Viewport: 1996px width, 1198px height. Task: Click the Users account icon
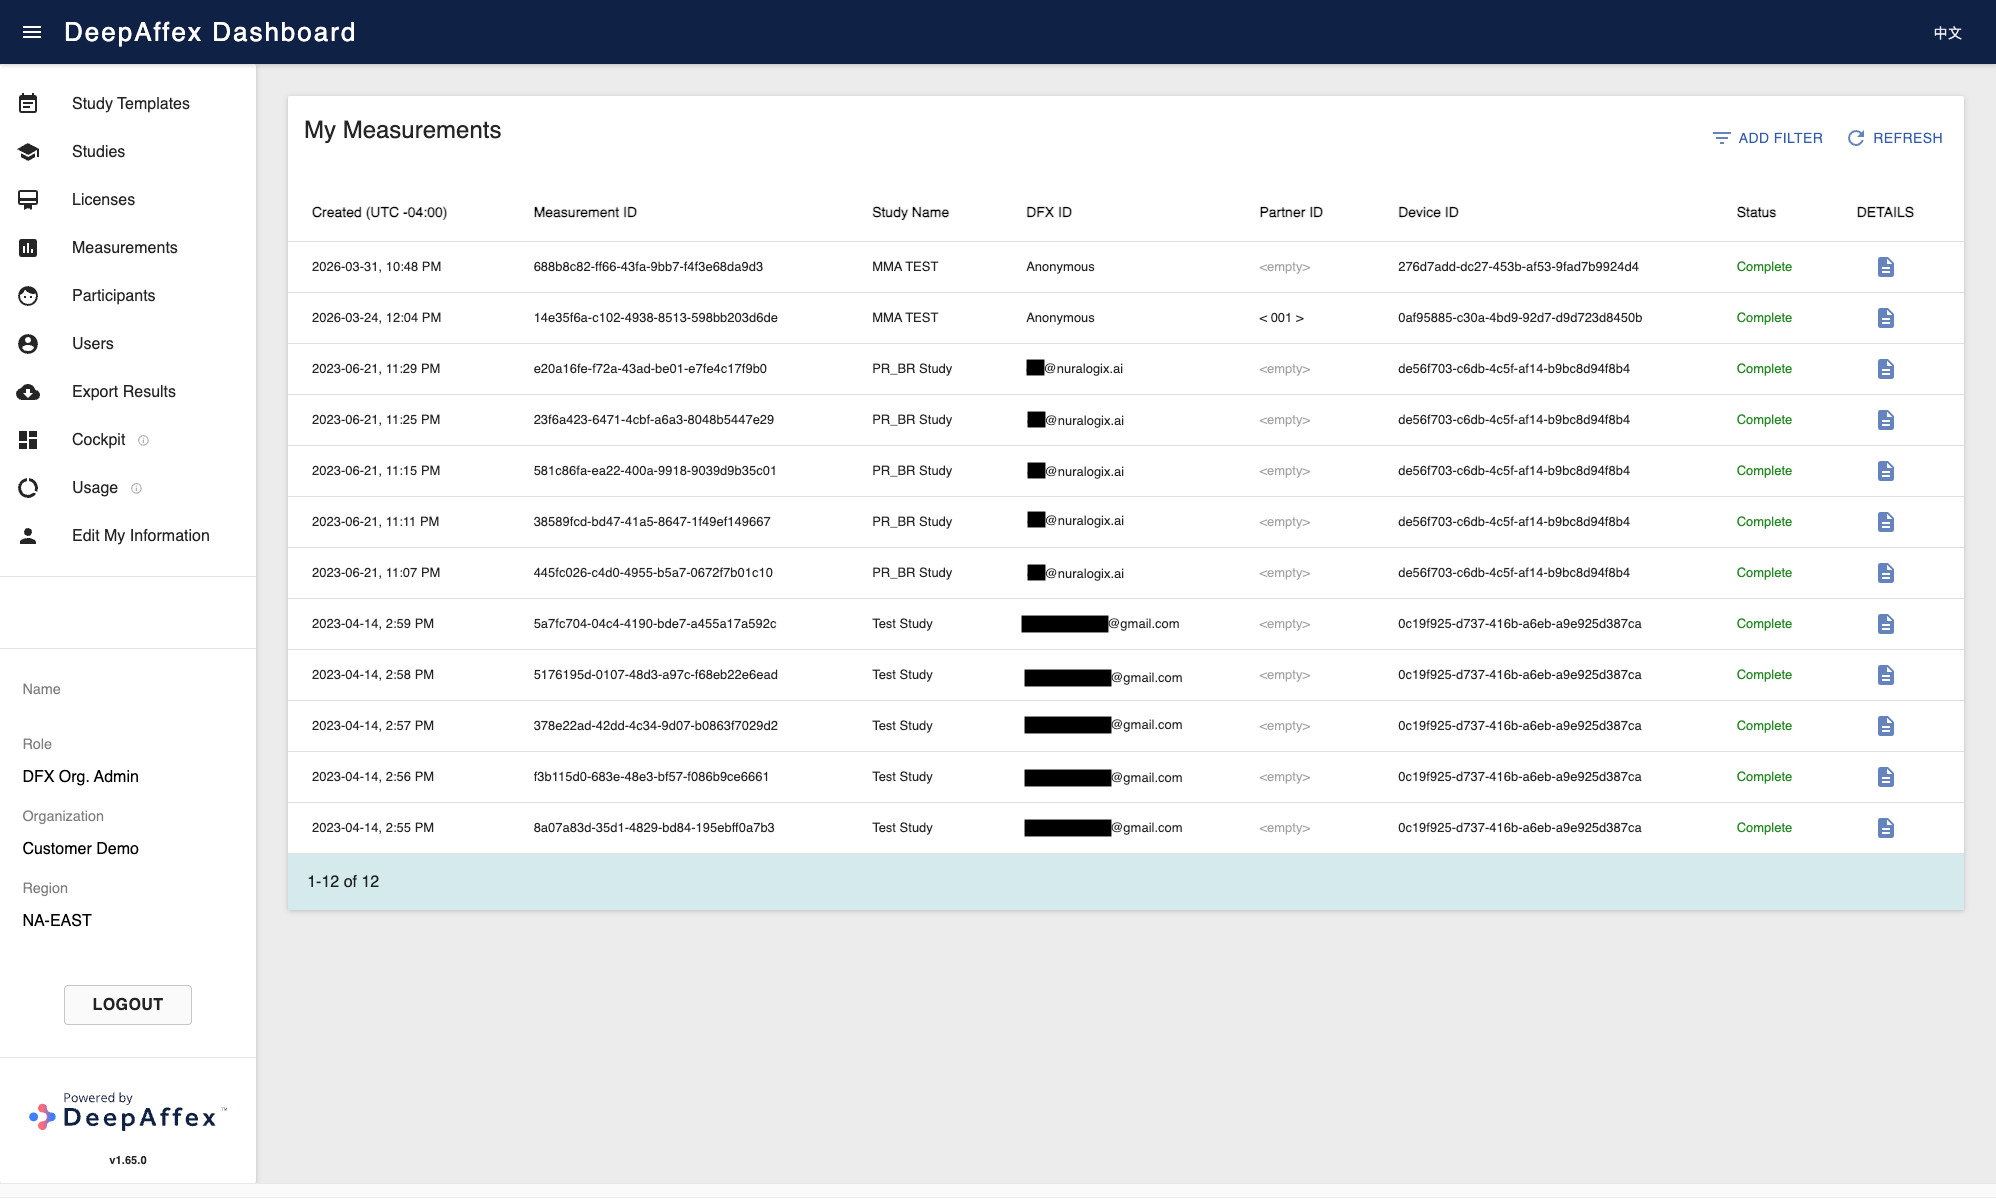point(28,343)
